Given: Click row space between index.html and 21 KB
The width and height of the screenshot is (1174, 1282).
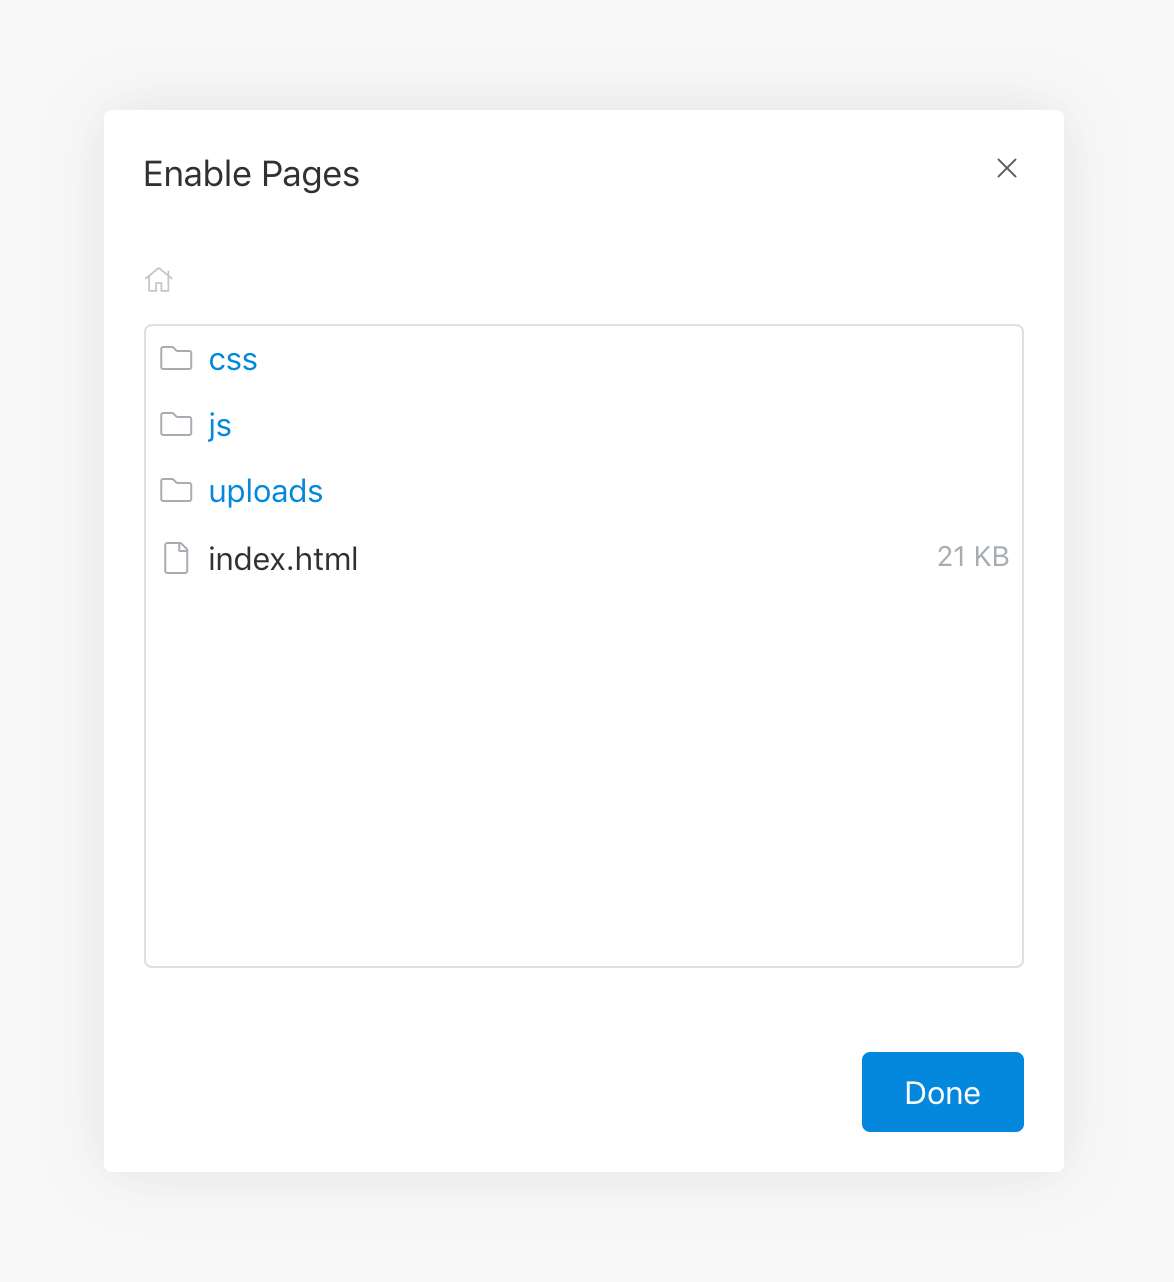Looking at the screenshot, I should [x=640, y=558].
